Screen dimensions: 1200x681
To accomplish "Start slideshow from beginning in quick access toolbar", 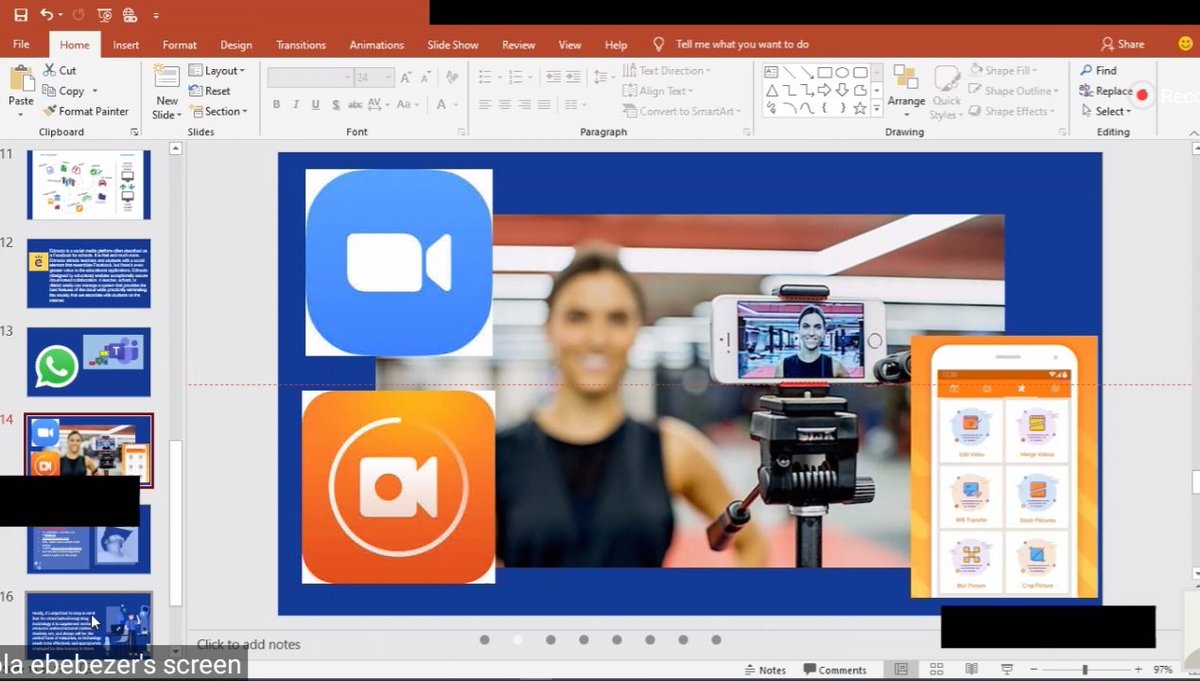I will pos(105,15).
